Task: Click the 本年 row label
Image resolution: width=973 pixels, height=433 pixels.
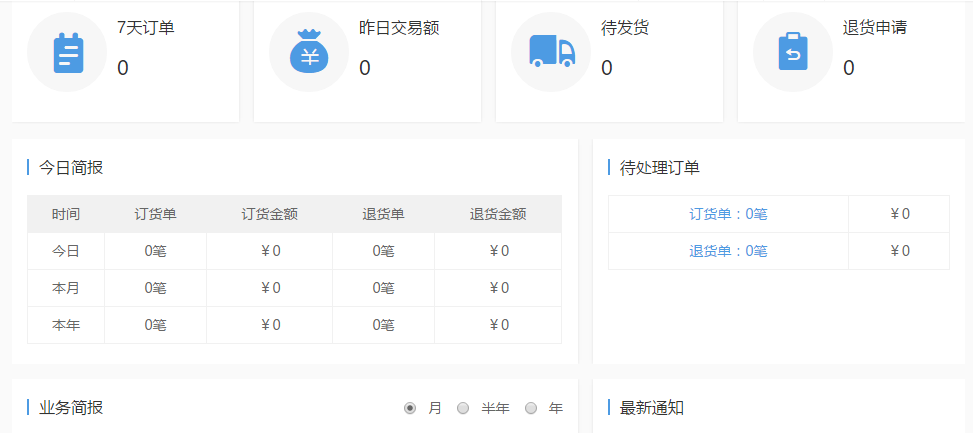Action: [66, 324]
